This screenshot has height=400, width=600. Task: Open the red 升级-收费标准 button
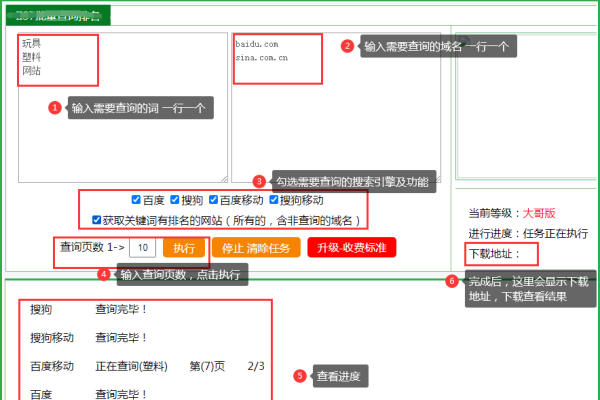point(351,247)
